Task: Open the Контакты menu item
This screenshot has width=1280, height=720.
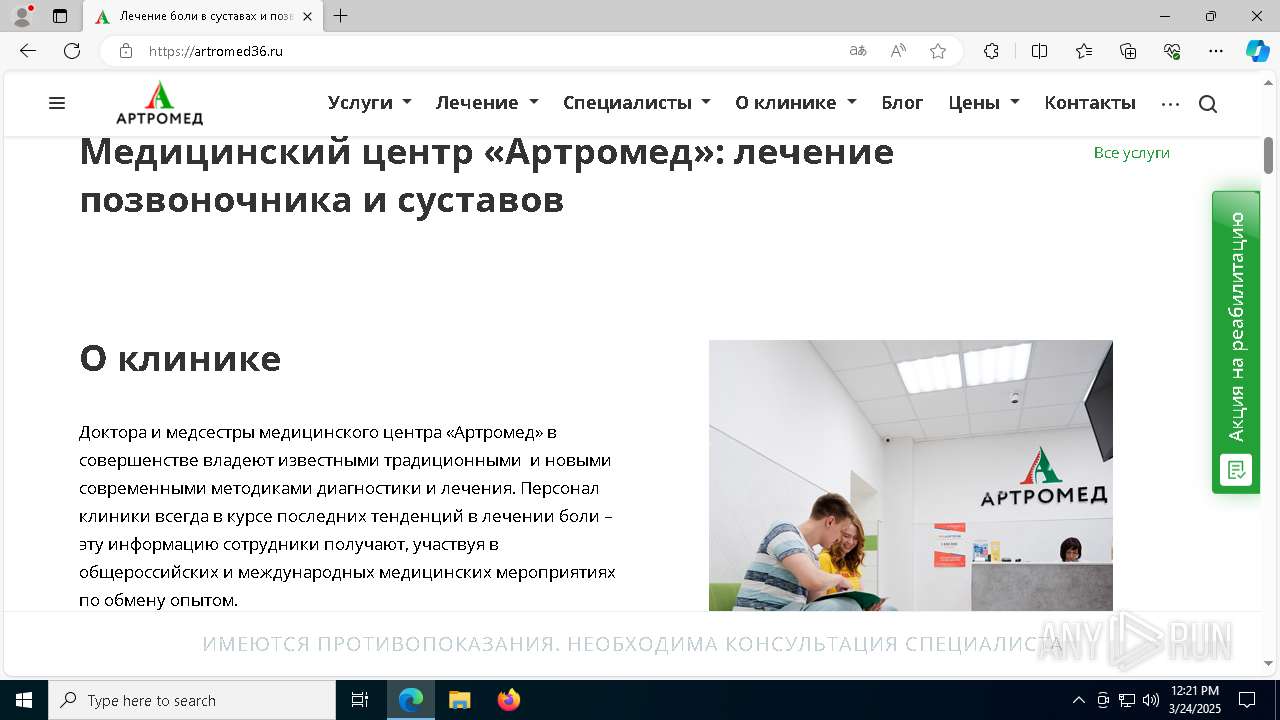Action: (1090, 102)
